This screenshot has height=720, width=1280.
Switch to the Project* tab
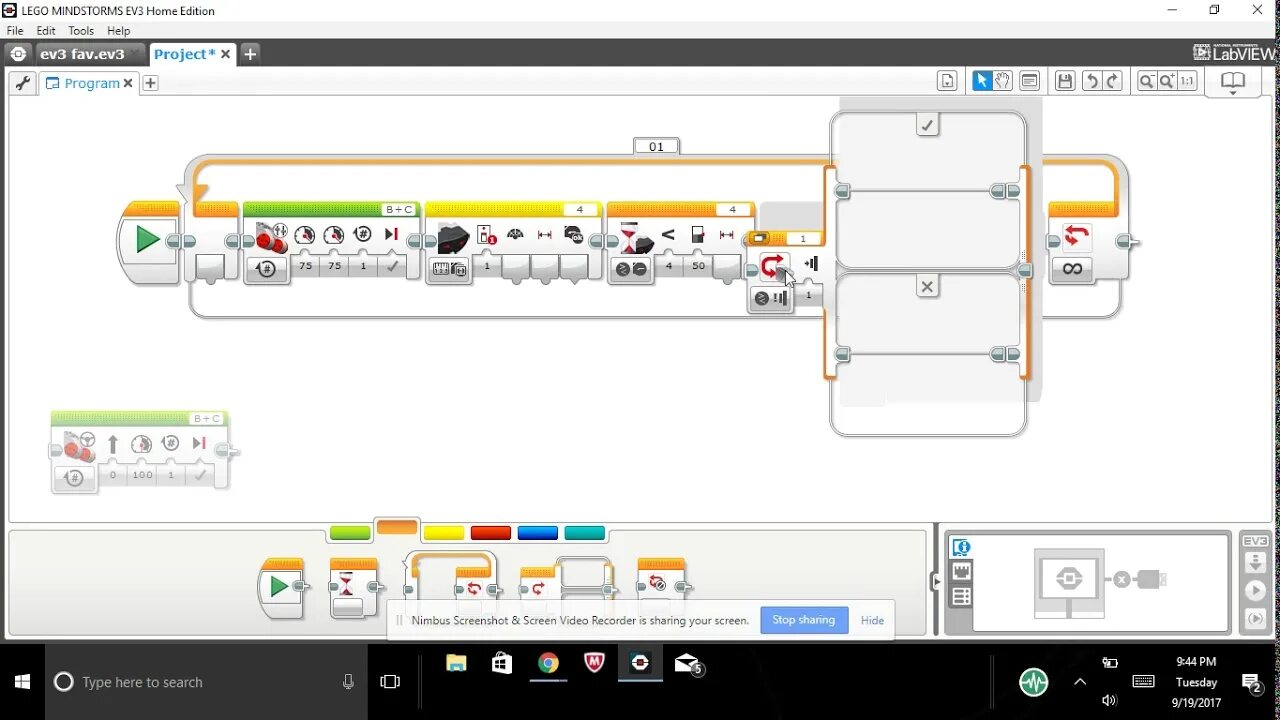(184, 54)
